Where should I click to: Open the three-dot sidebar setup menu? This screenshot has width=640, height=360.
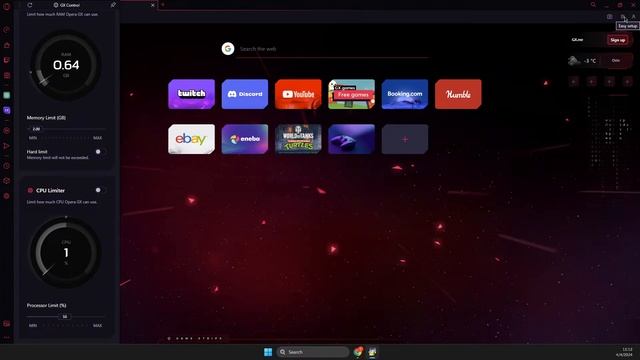point(7,338)
